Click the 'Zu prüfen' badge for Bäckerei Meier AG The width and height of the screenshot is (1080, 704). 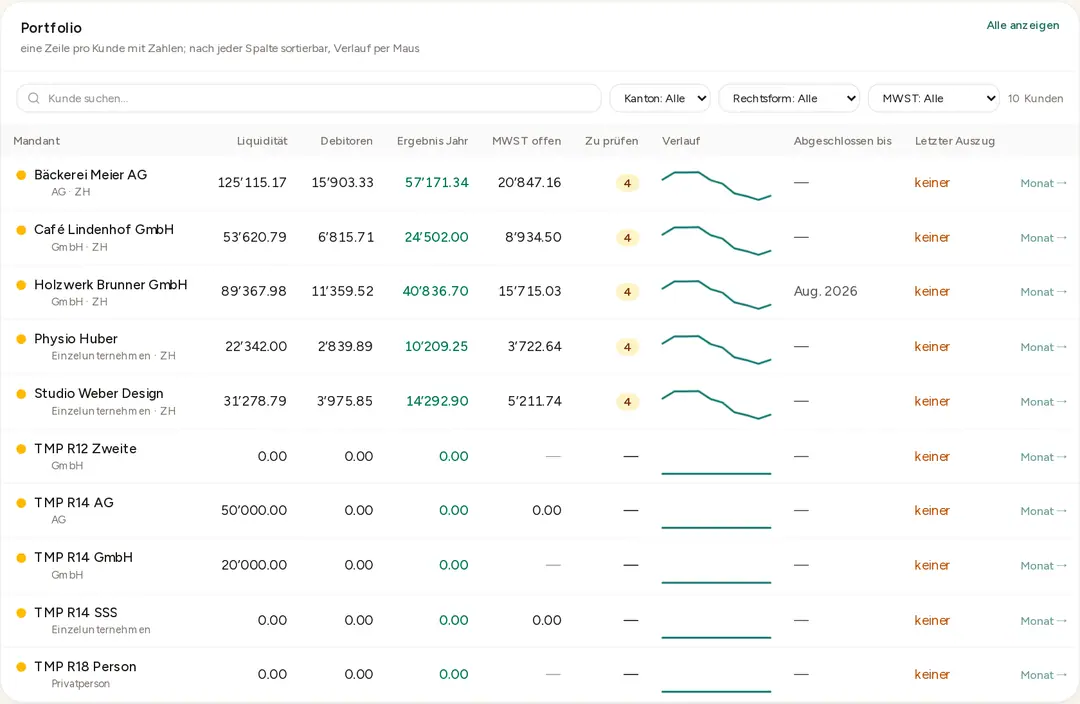pos(627,183)
